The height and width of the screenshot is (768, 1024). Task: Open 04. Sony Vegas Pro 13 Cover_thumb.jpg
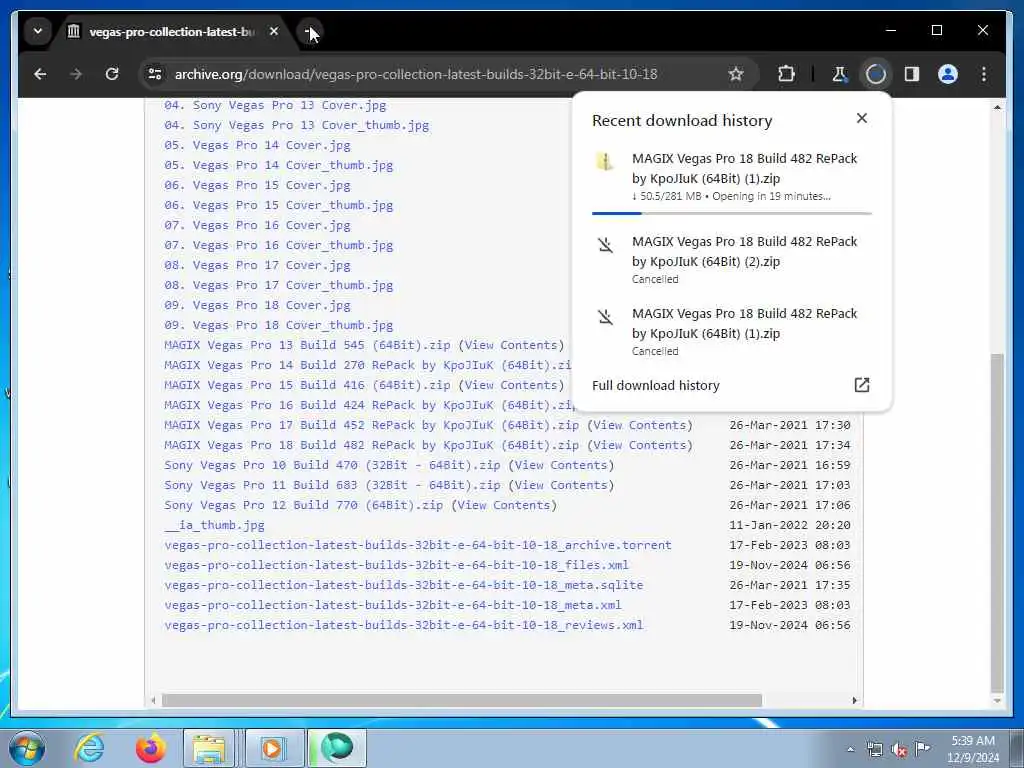(x=296, y=125)
